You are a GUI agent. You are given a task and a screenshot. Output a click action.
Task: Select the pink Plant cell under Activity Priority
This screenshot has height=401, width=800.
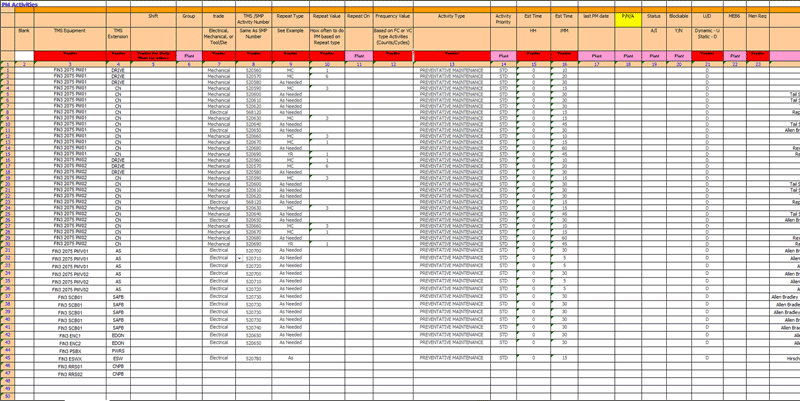coord(504,56)
